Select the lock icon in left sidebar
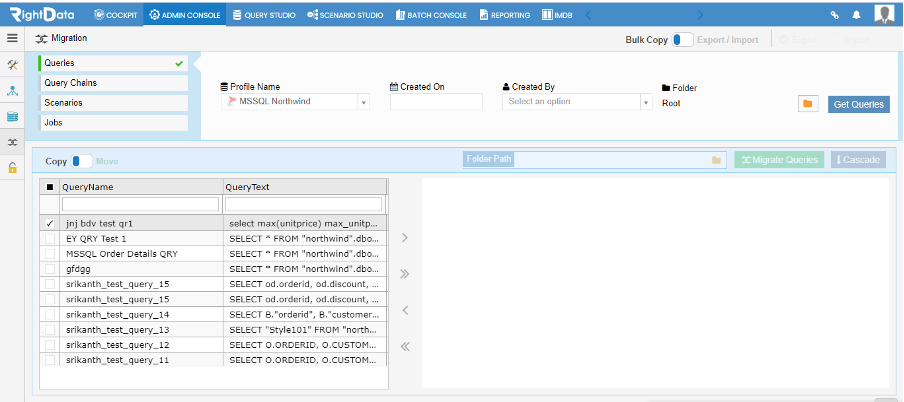This screenshot has height=402, width=904. point(12,168)
